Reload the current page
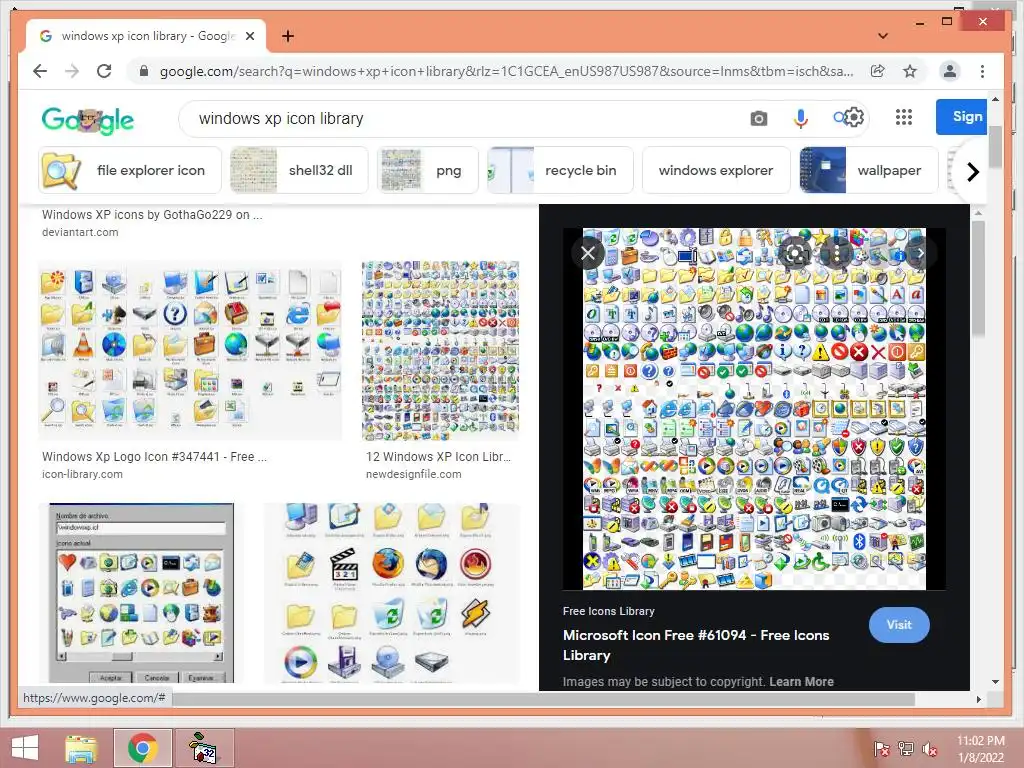Screen dimensions: 1024x768 (x=104, y=71)
